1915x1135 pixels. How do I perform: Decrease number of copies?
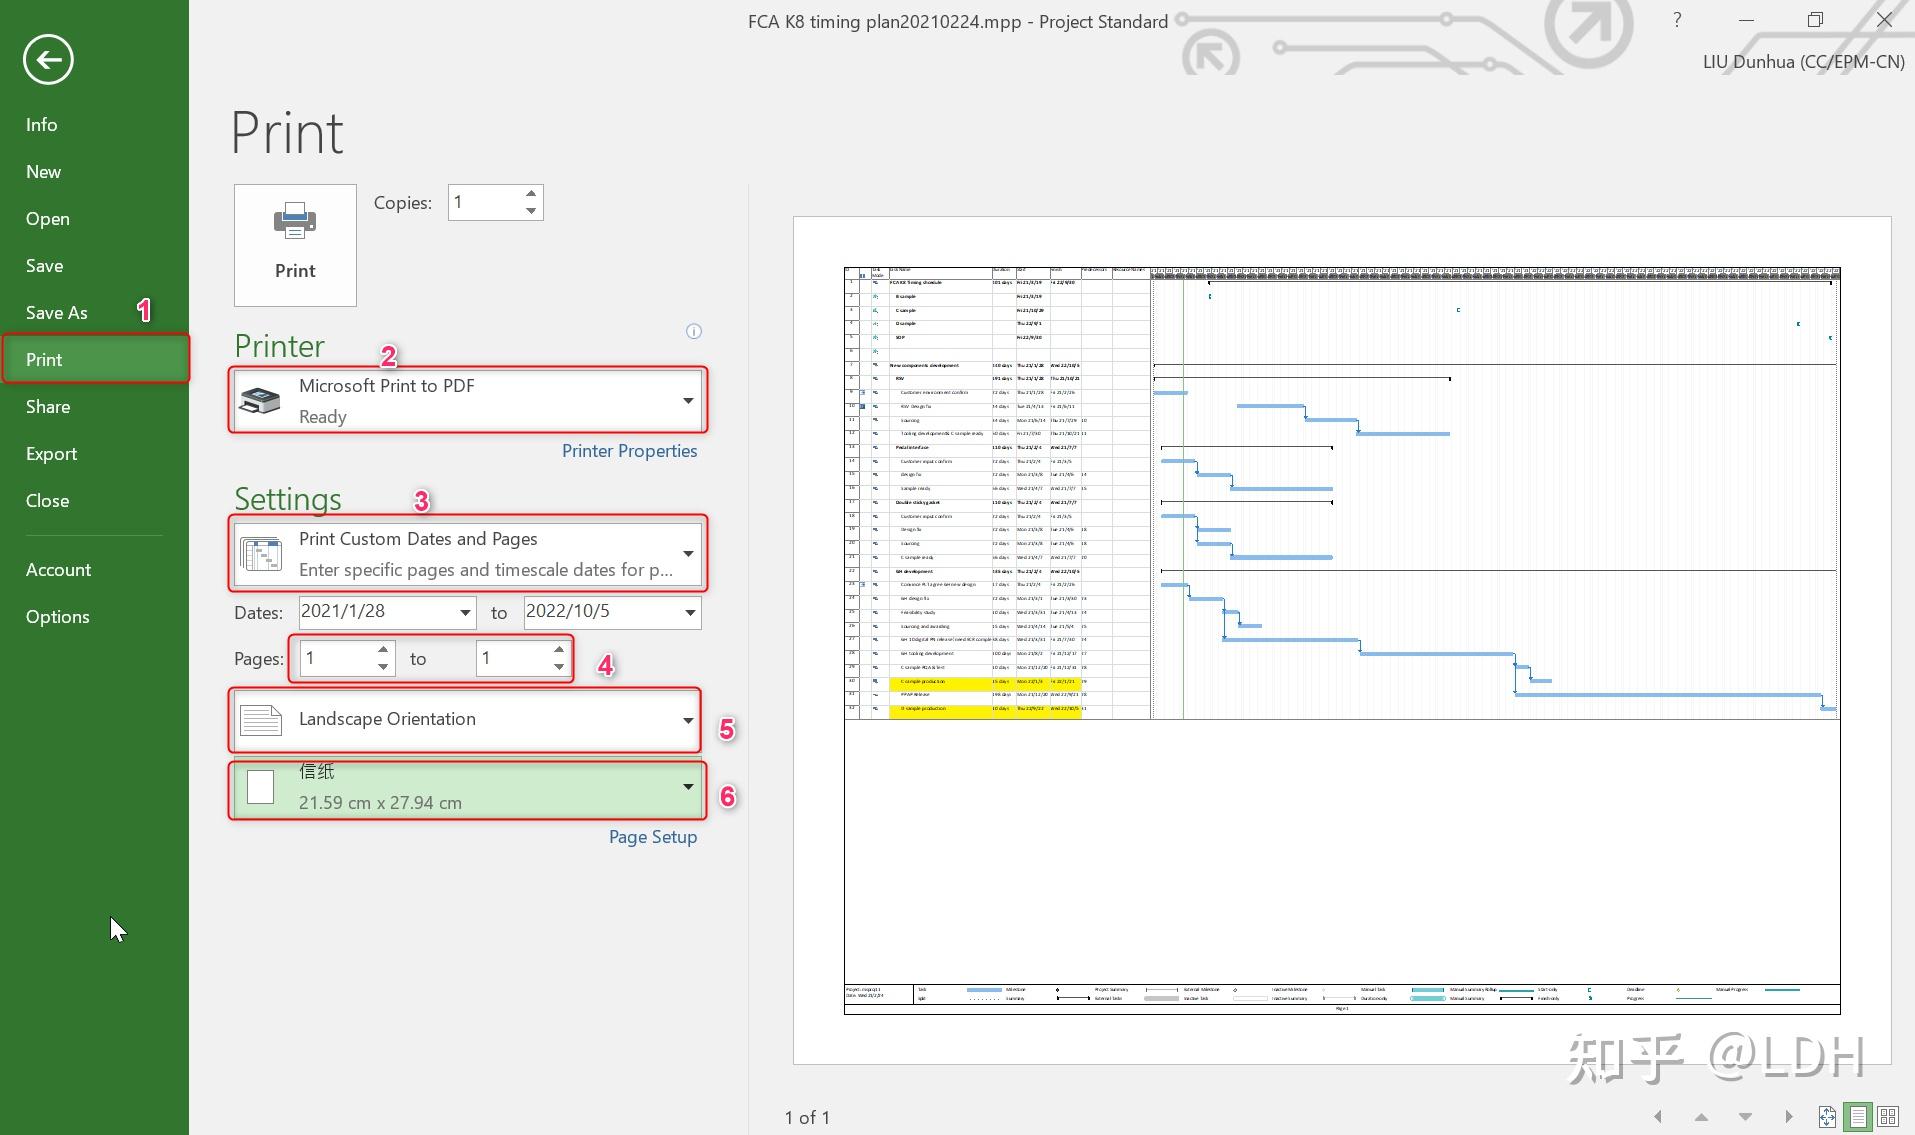(x=531, y=211)
